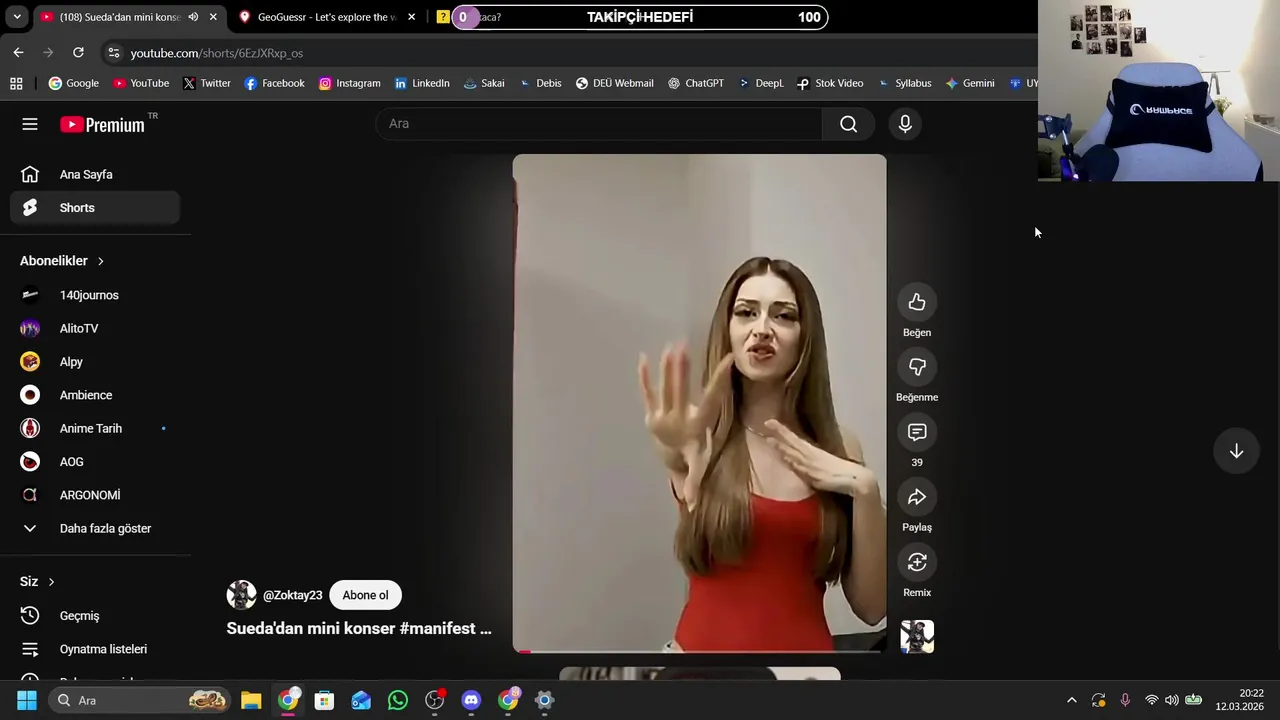Click the Ara search field on YouTube
1280x720 pixels.
(599, 124)
